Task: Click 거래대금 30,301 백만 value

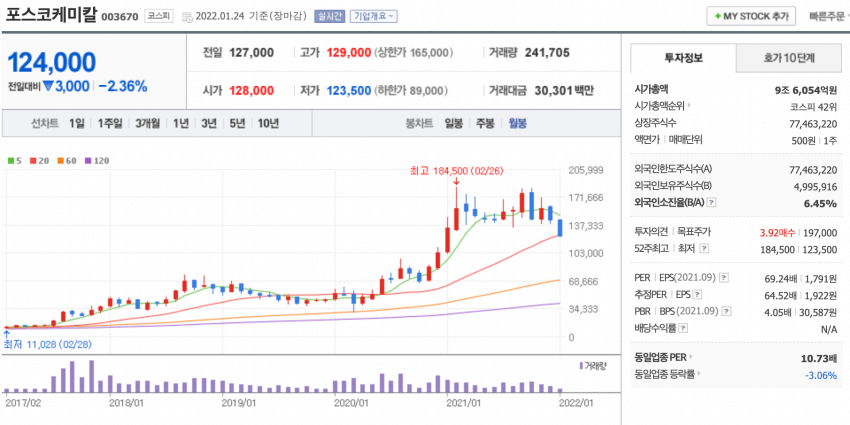Action: 564,91
